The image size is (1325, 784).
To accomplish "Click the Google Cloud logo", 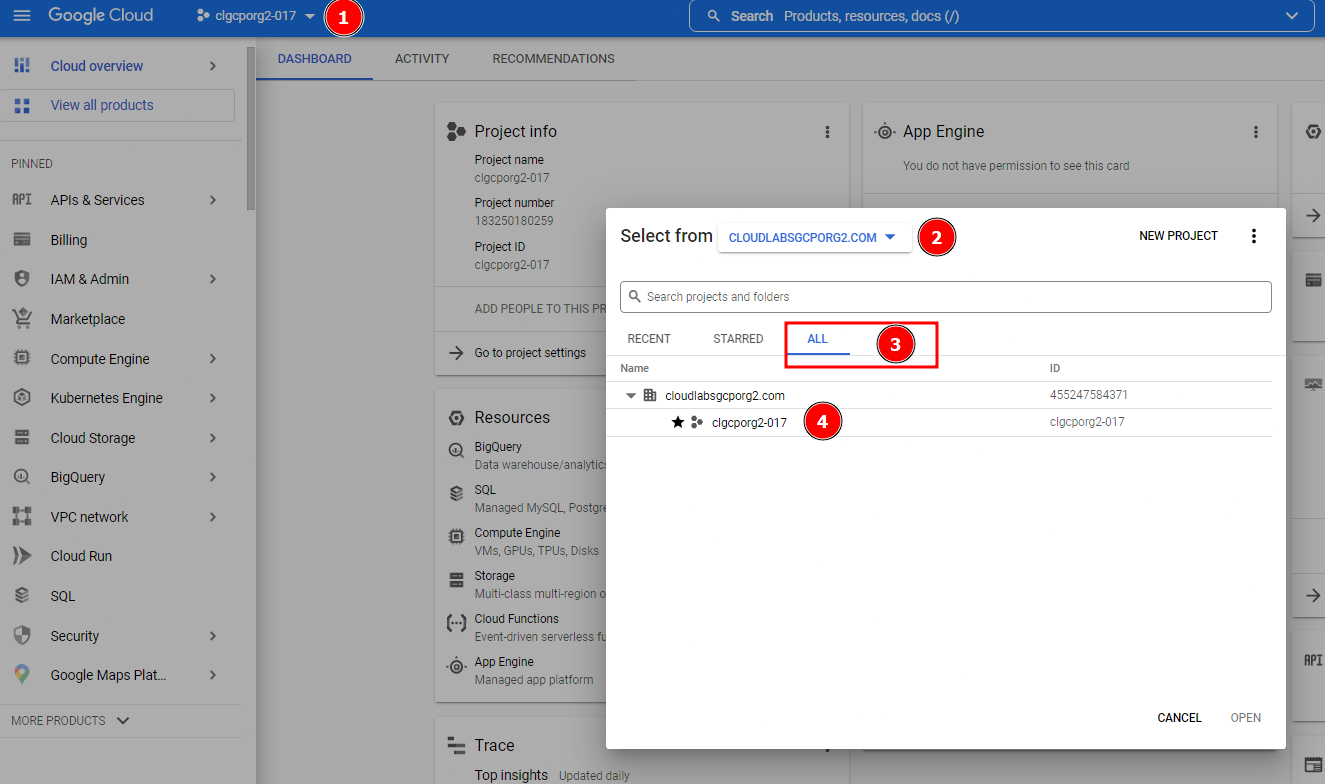I will pyautogui.click(x=101, y=16).
